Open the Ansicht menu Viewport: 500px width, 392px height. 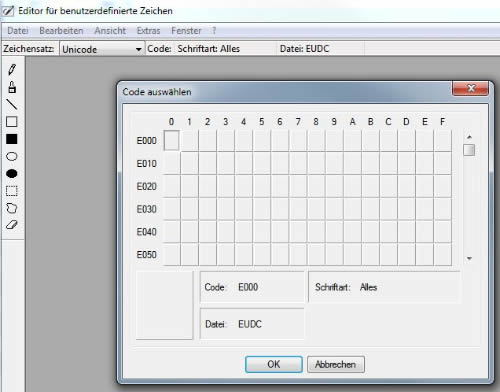click(110, 31)
